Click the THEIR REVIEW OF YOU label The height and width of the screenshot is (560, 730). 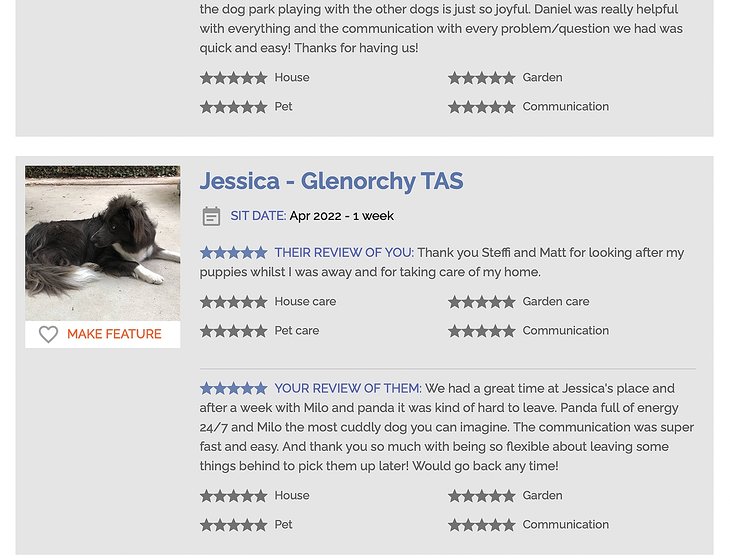[x=344, y=253]
